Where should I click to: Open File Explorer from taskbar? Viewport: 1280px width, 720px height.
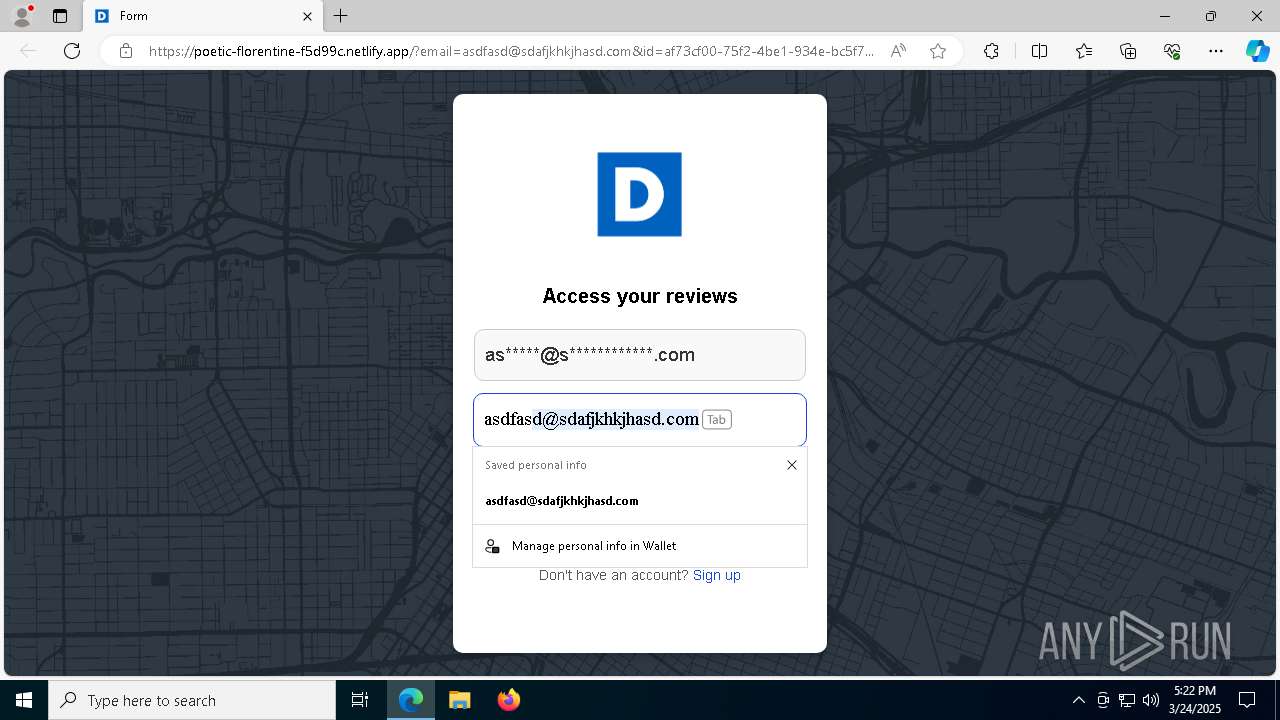tap(459, 700)
